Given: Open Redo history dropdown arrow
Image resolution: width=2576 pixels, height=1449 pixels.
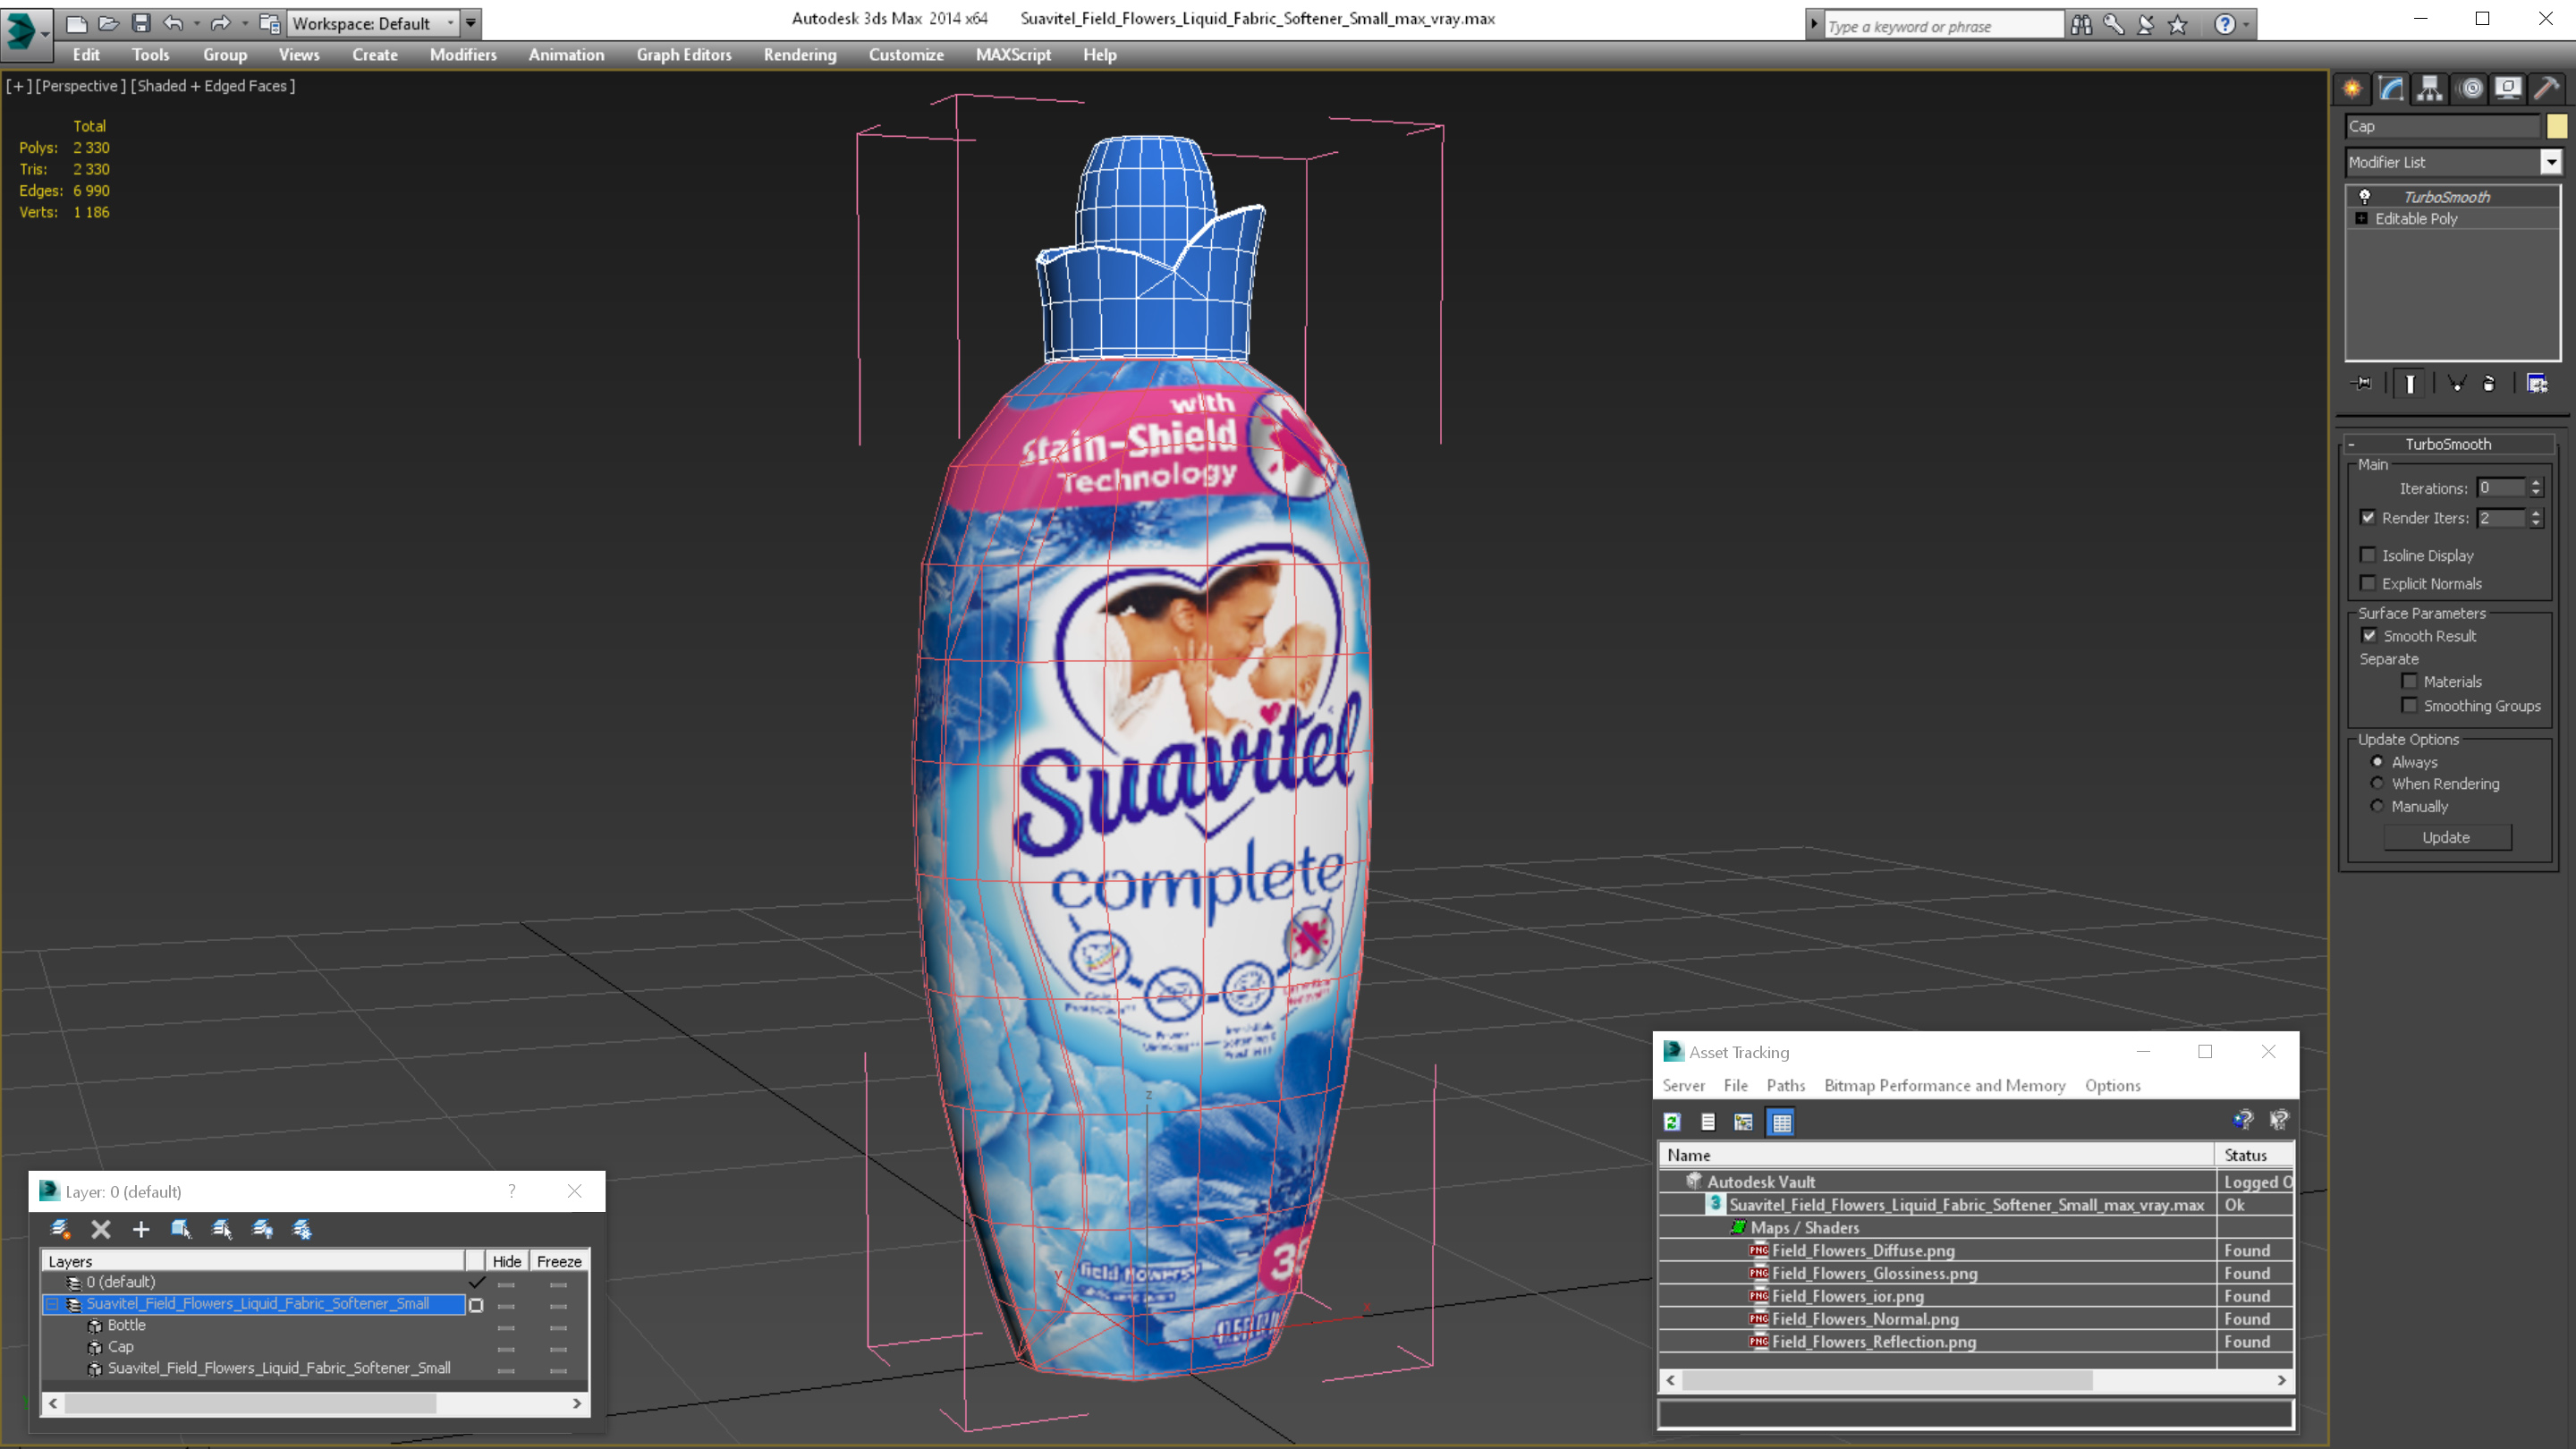Looking at the screenshot, I should click(x=245, y=23).
